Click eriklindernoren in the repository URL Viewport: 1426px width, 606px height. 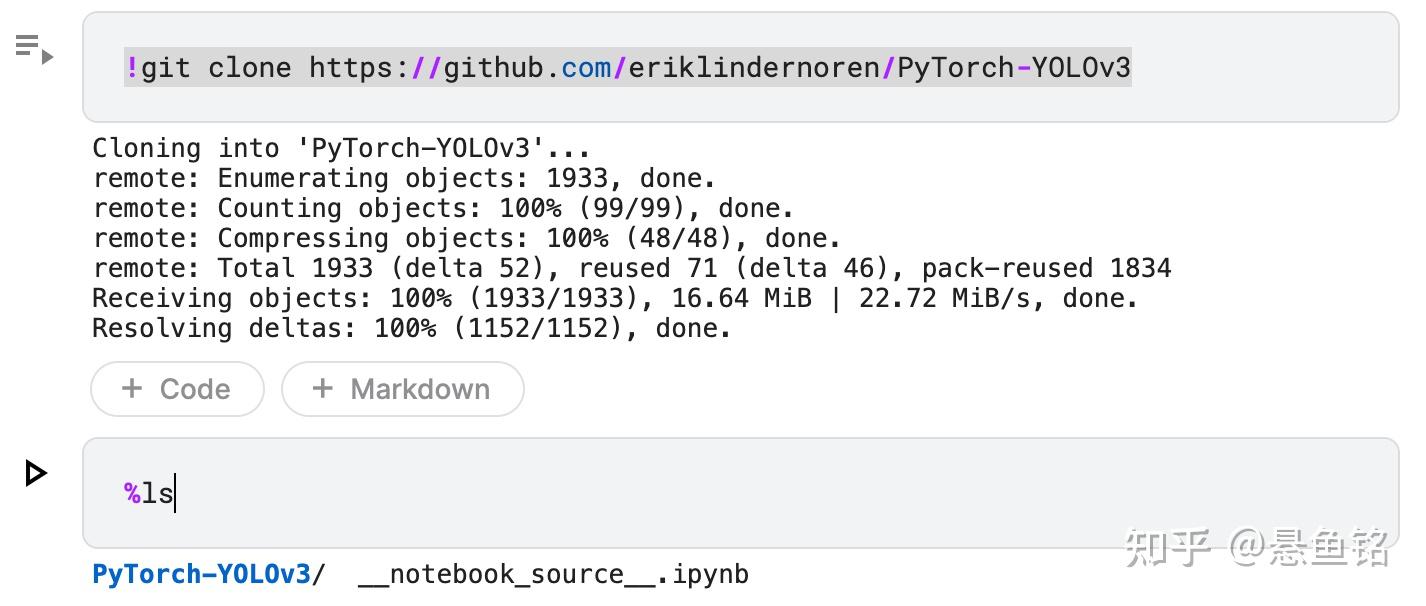[753, 68]
